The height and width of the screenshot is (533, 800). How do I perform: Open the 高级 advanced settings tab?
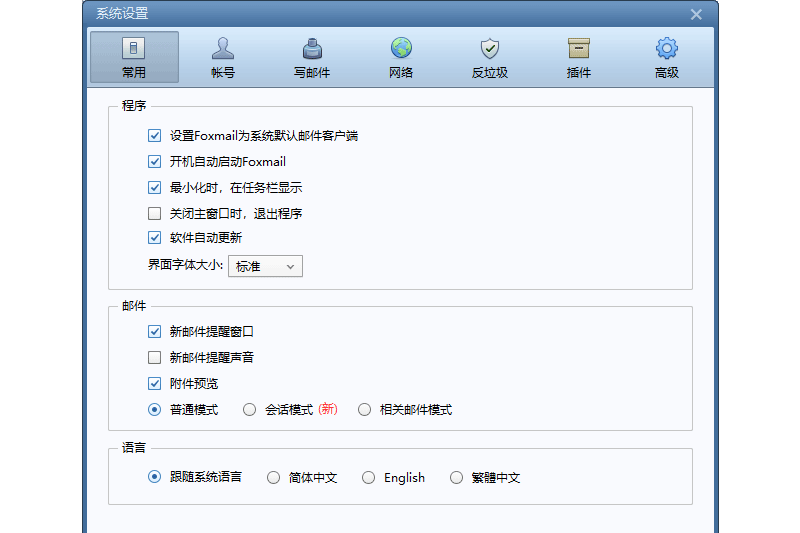pyautogui.click(x=667, y=57)
